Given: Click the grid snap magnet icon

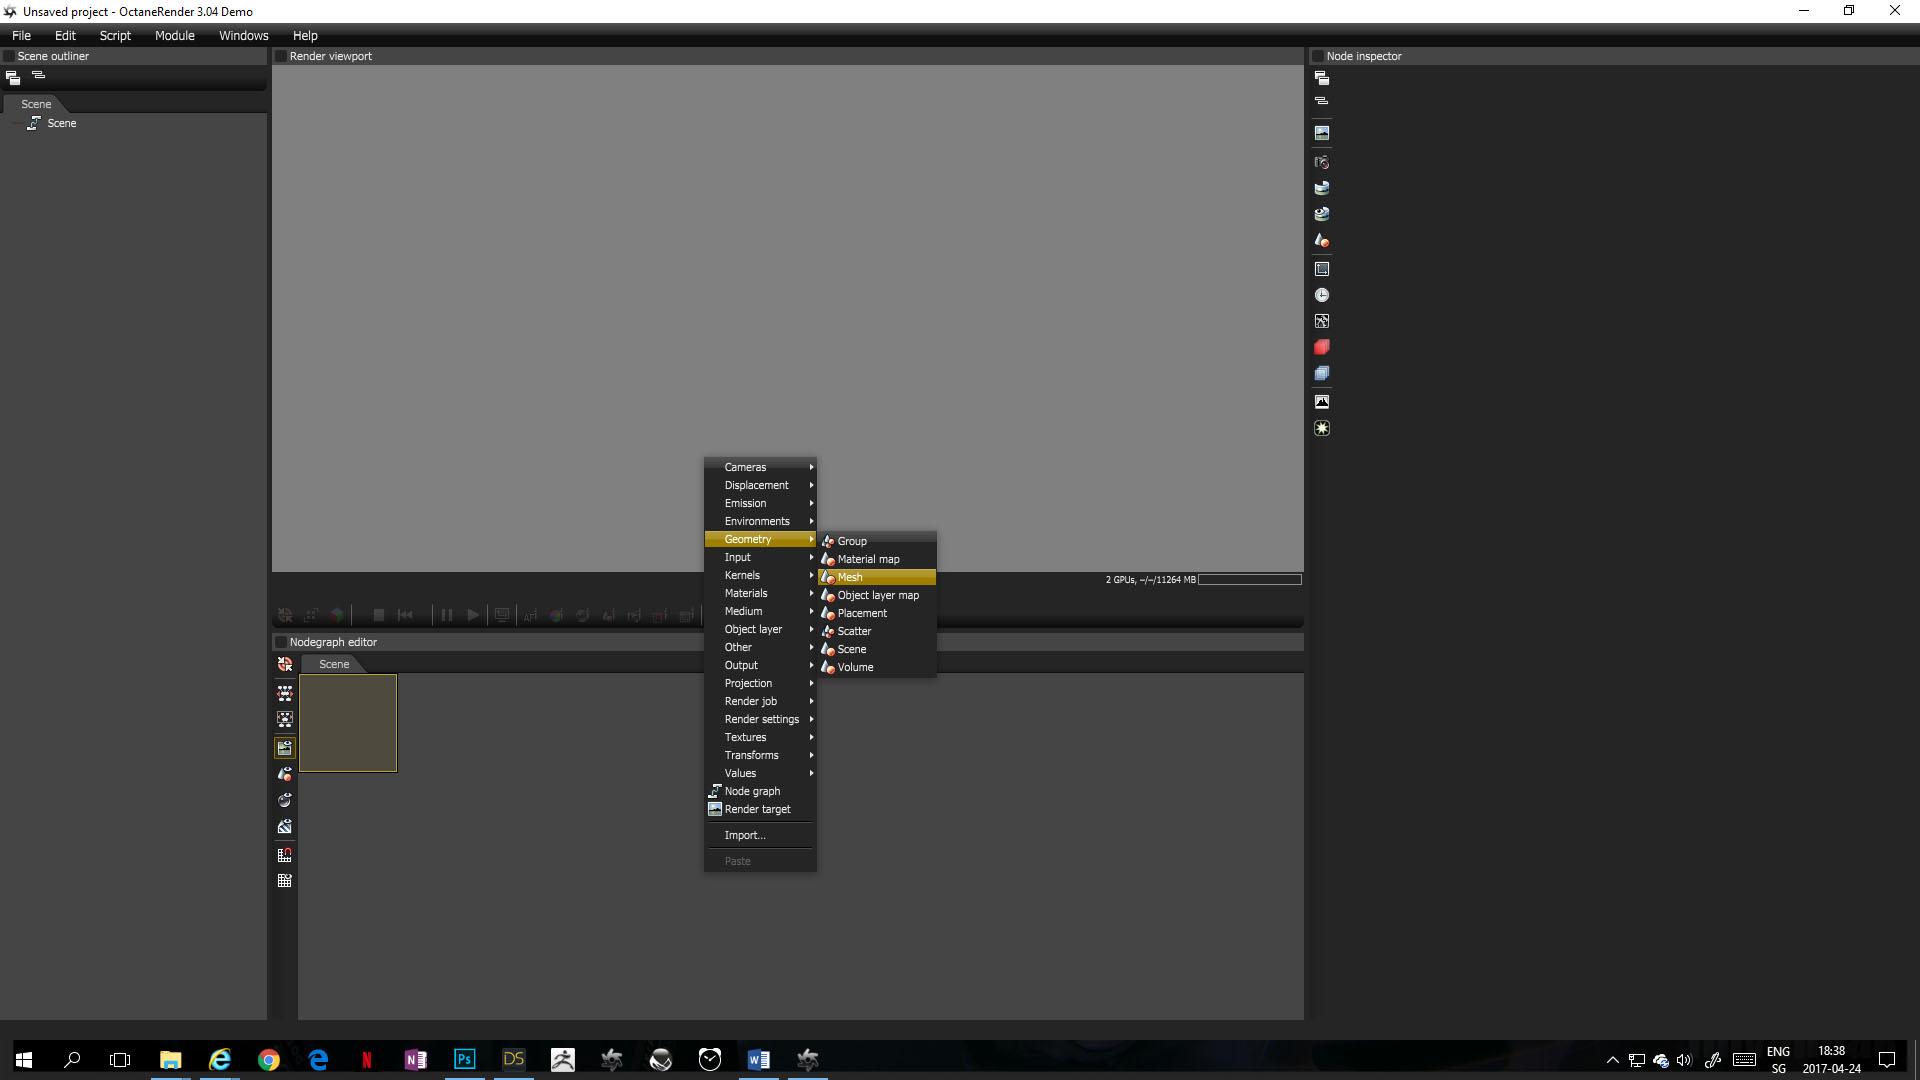Looking at the screenshot, I should pos(285,855).
